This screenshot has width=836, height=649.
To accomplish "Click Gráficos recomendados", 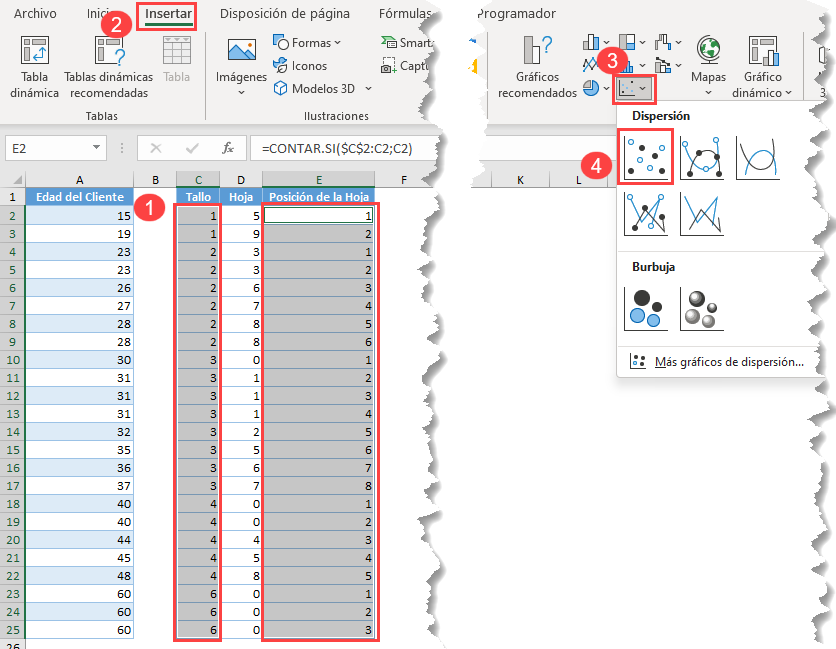I will (537, 67).
